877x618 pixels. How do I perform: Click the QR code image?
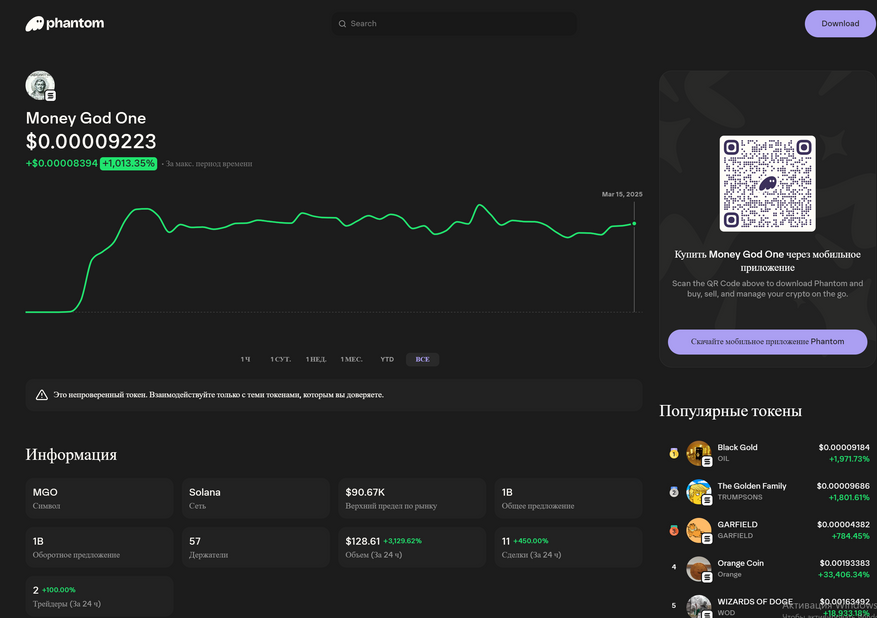[767, 183]
